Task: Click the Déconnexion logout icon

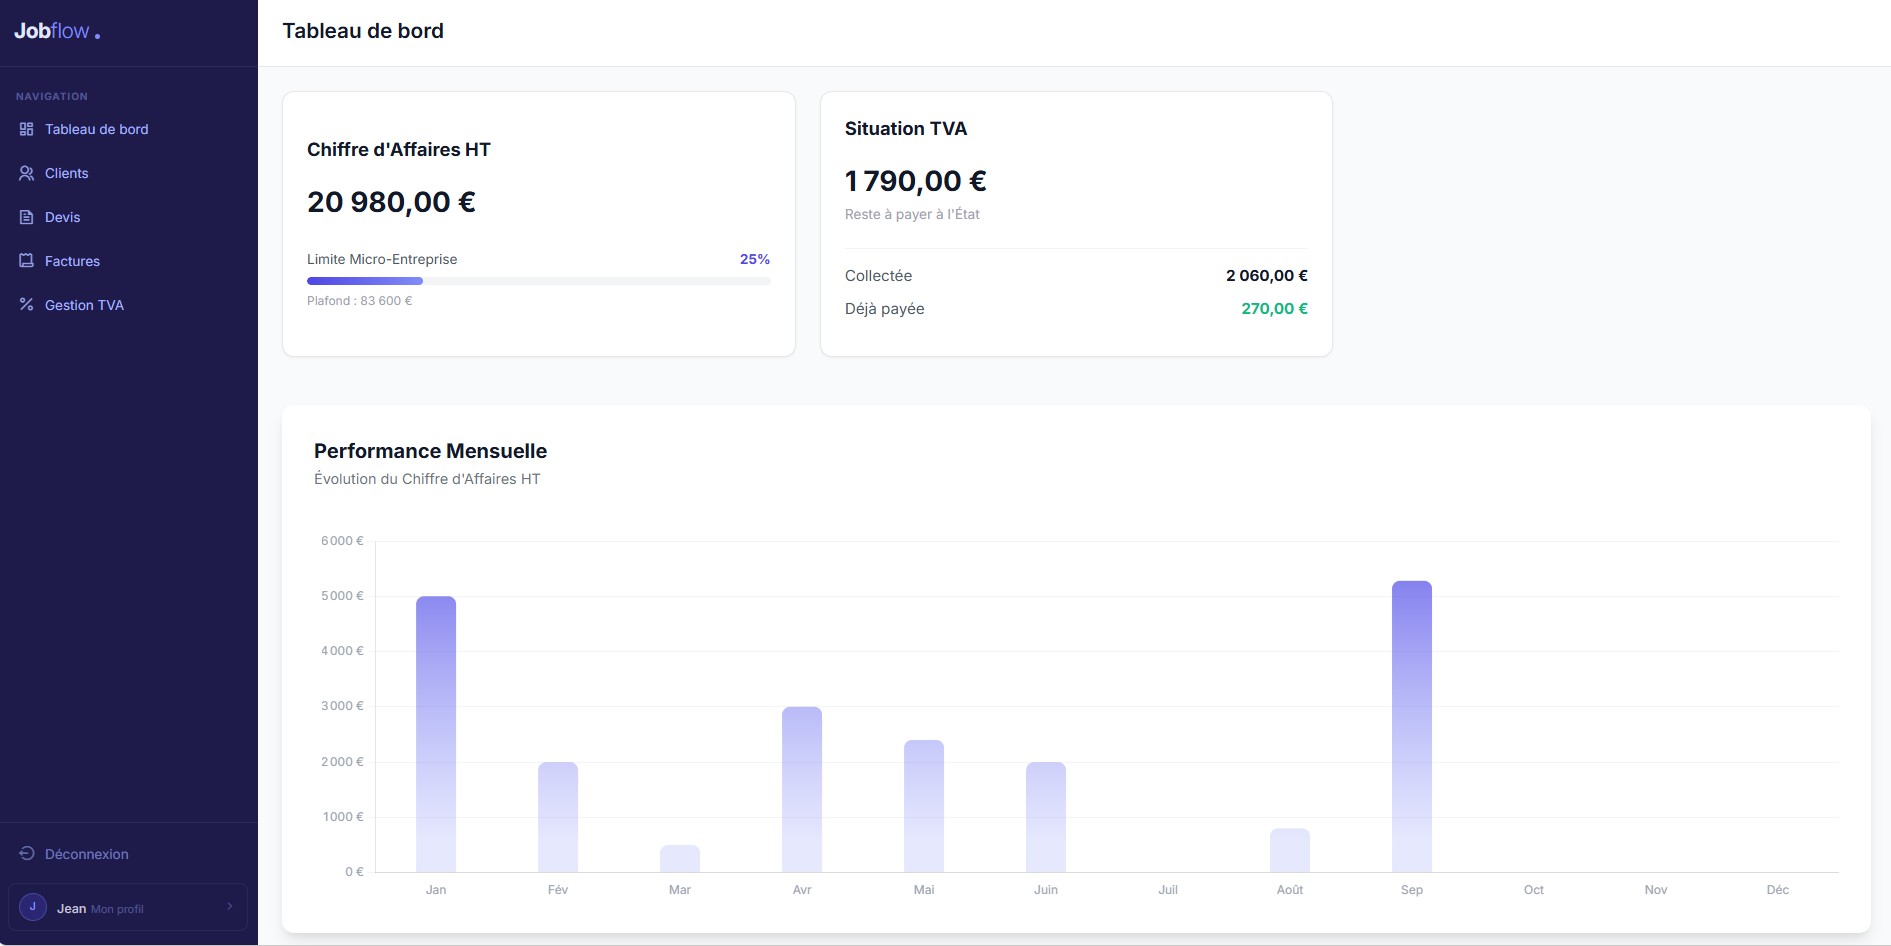Action: [27, 854]
